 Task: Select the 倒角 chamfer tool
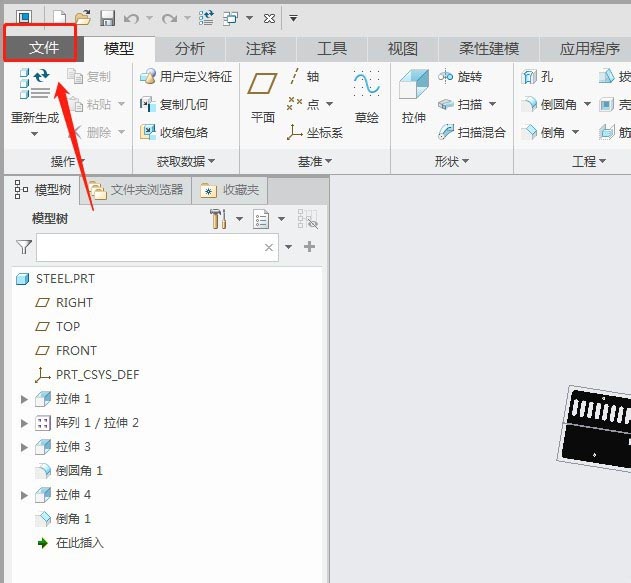point(542,132)
